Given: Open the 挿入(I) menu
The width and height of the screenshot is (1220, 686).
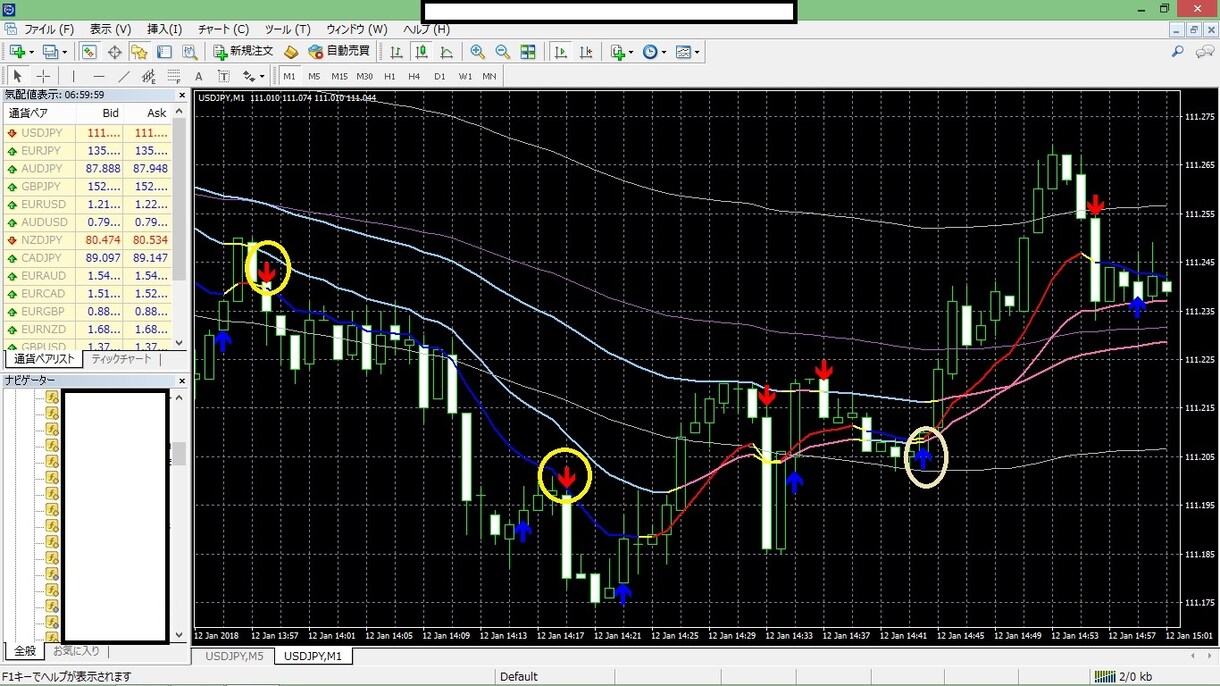Looking at the screenshot, I should [165, 29].
